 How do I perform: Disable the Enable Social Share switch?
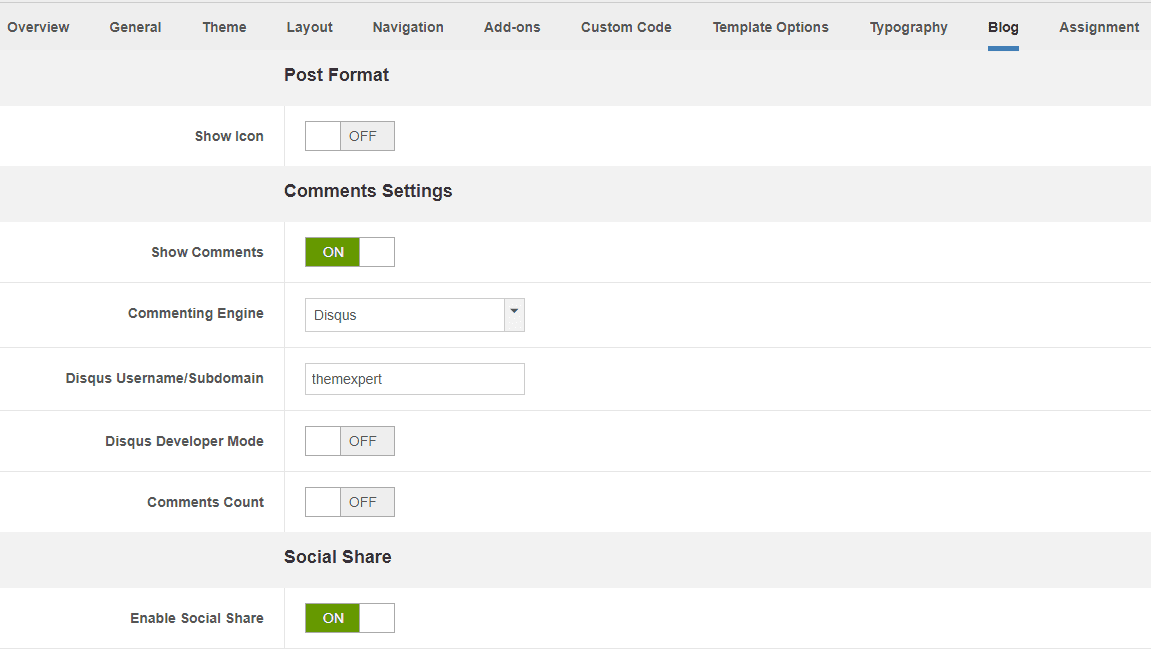click(349, 618)
